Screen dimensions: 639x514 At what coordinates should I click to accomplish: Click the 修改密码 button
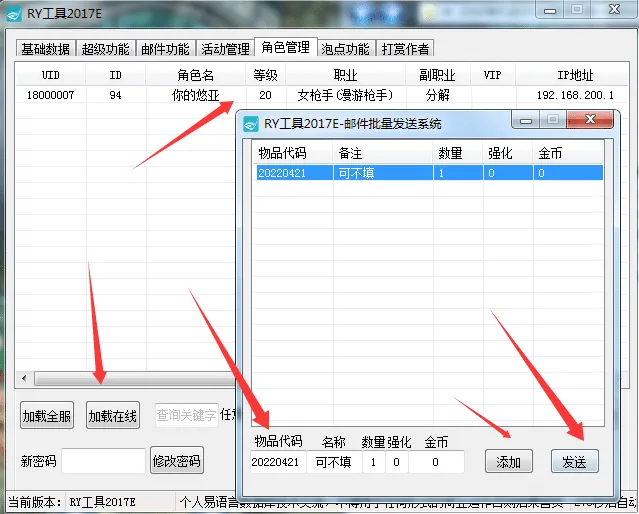tap(177, 461)
